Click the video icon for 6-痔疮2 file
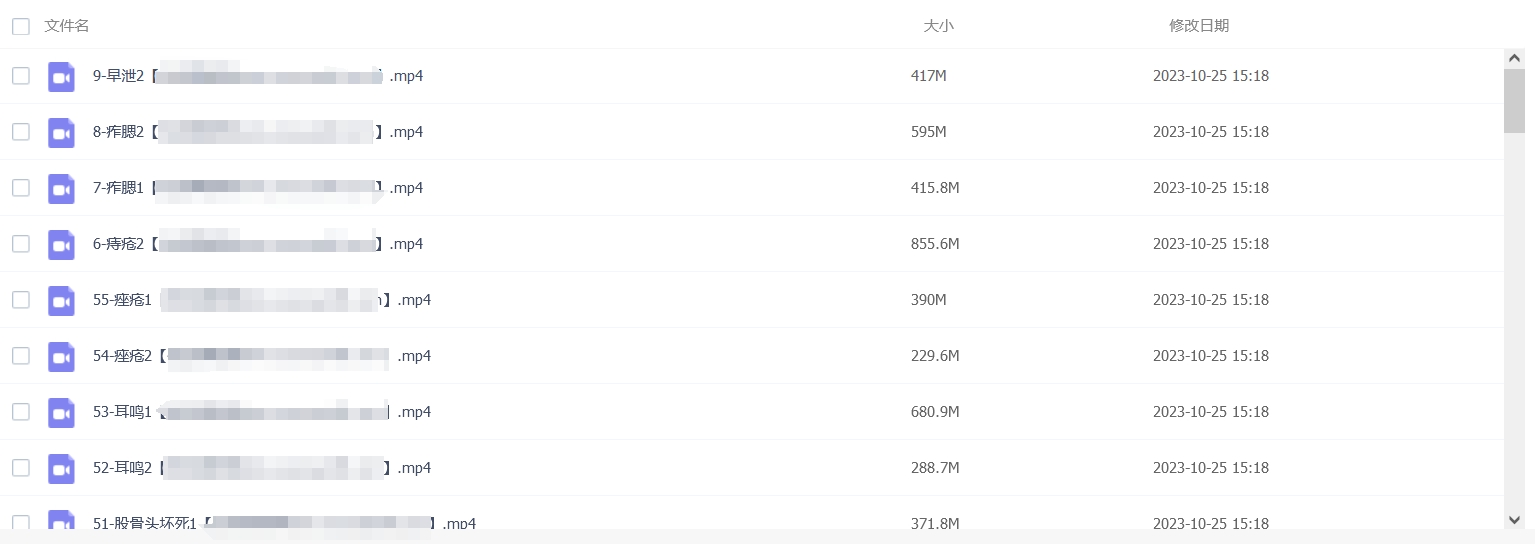 (x=61, y=244)
